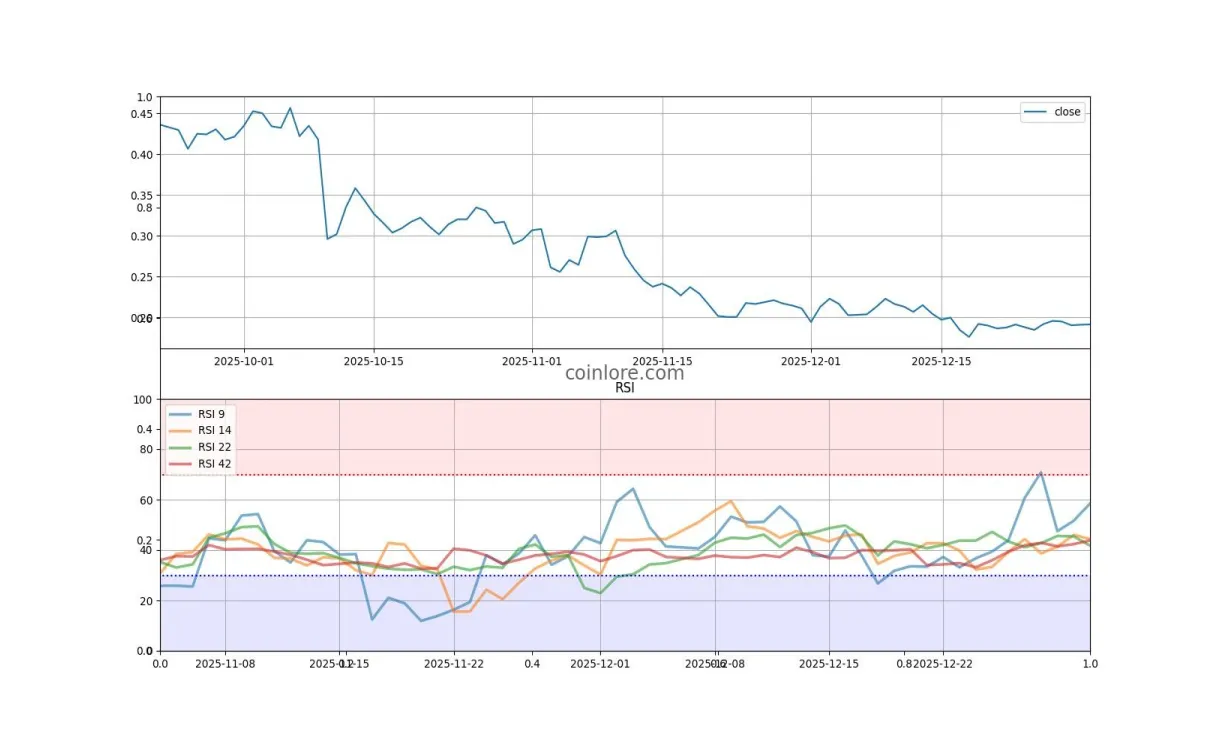Select the RSI 22 green line marker
This screenshot has height=740, width=1220.
coord(181,447)
